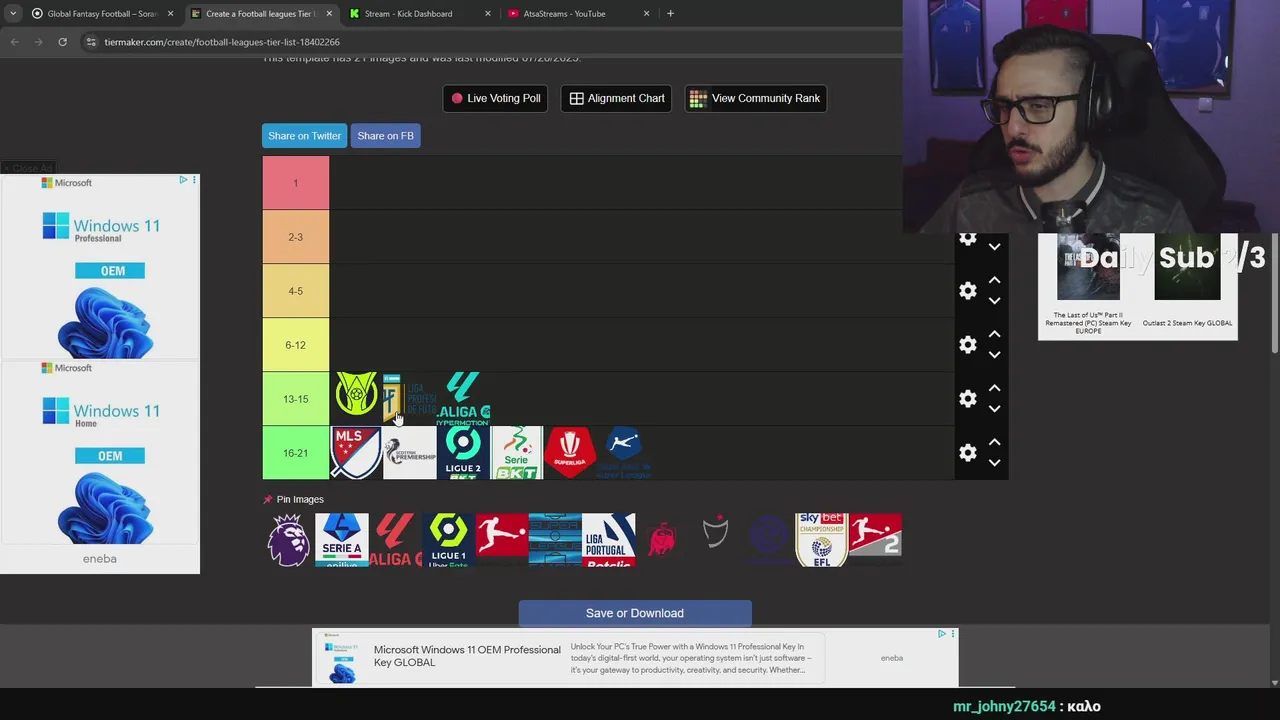Switch to the Create a Football leagues Tier tab
The height and width of the screenshot is (720, 1280).
[x=260, y=14]
